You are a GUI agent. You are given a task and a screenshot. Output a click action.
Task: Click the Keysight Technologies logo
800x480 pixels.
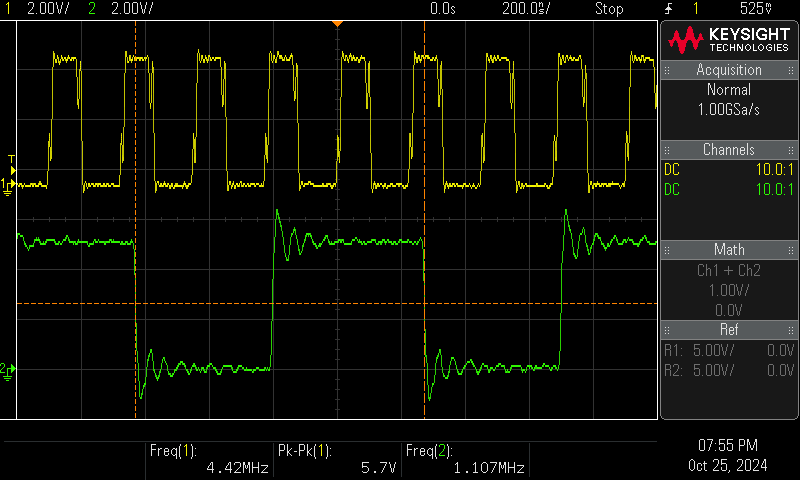point(729,40)
